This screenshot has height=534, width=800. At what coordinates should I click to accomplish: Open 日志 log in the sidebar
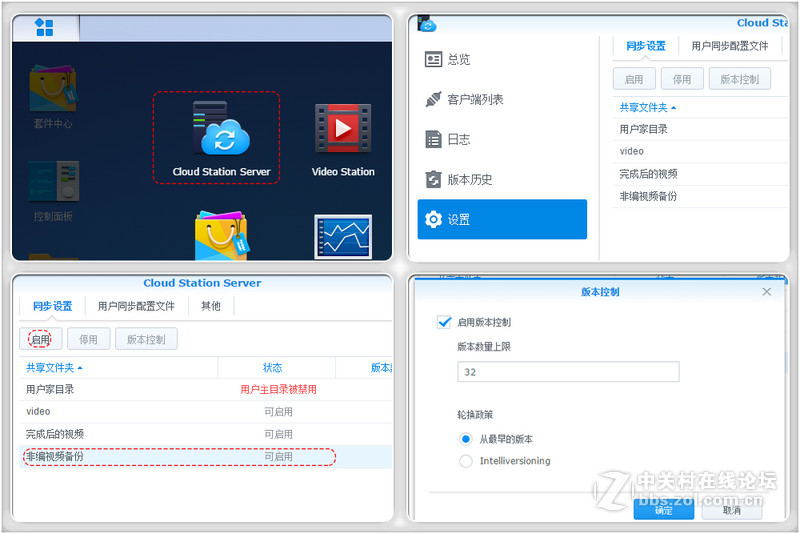point(502,139)
